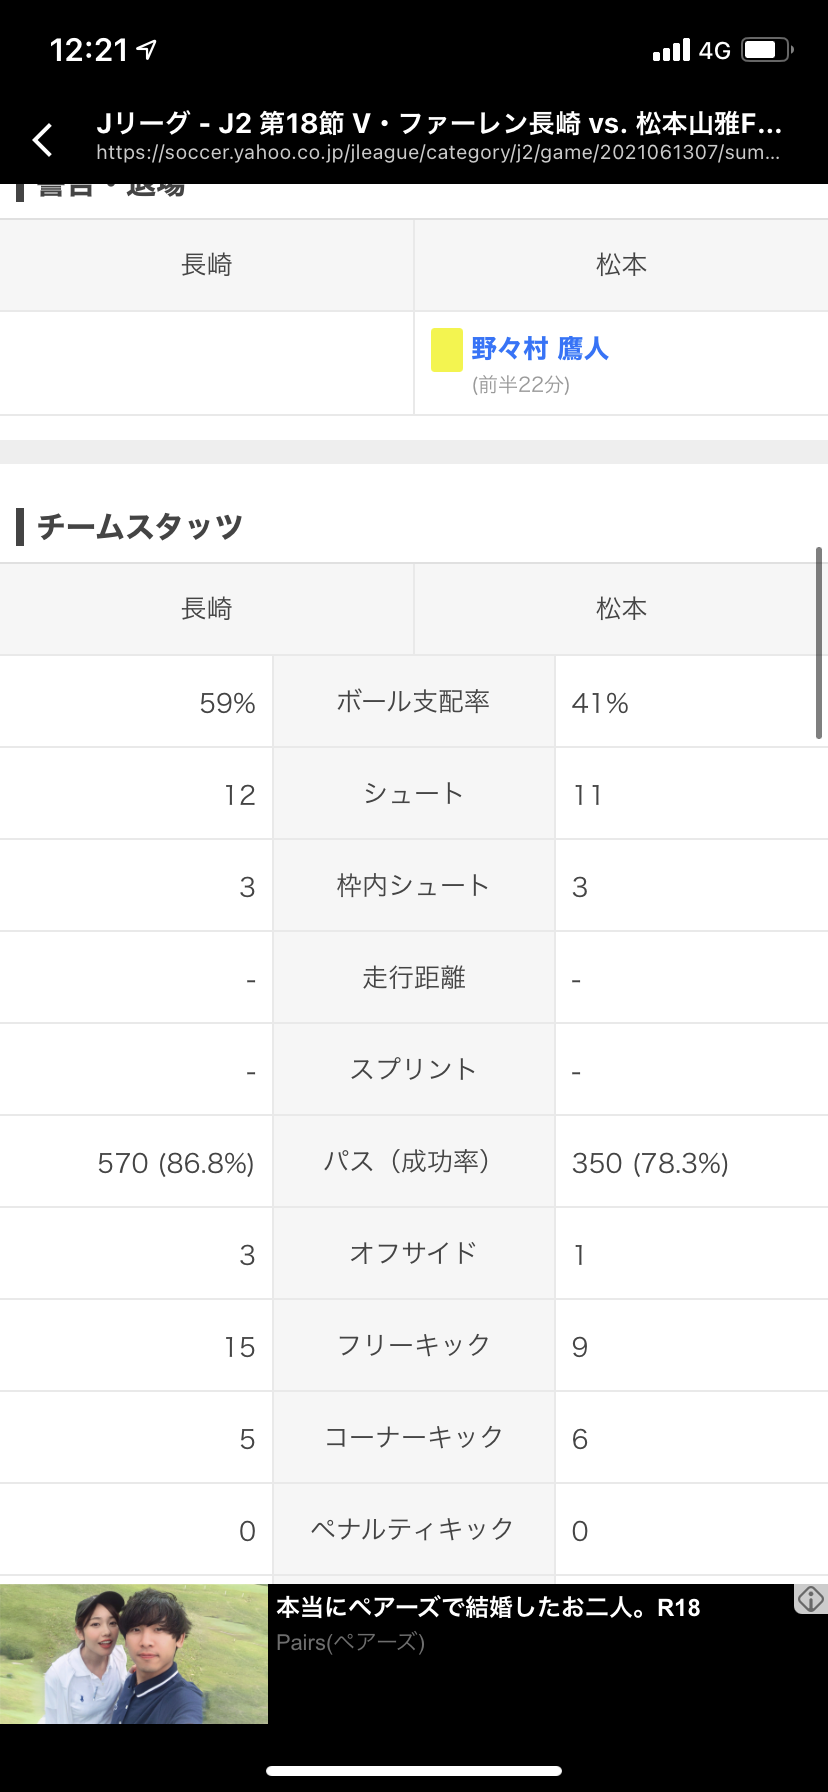Tap the back arrow in the header

[x=43, y=140]
